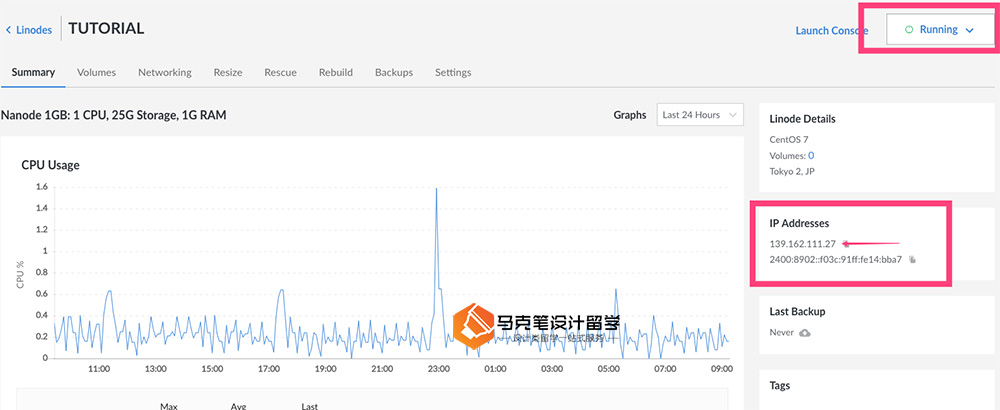Click the Linode Details heading
The width and height of the screenshot is (1000, 410).
coord(802,119)
